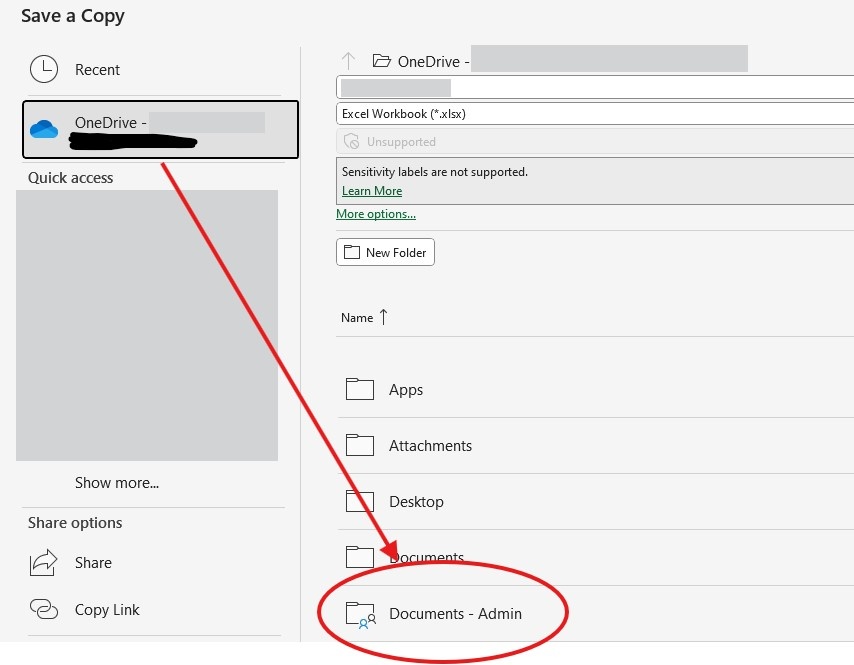Click the up arrow to navigate up
Screen dimensions: 854x665
[x=347, y=58]
